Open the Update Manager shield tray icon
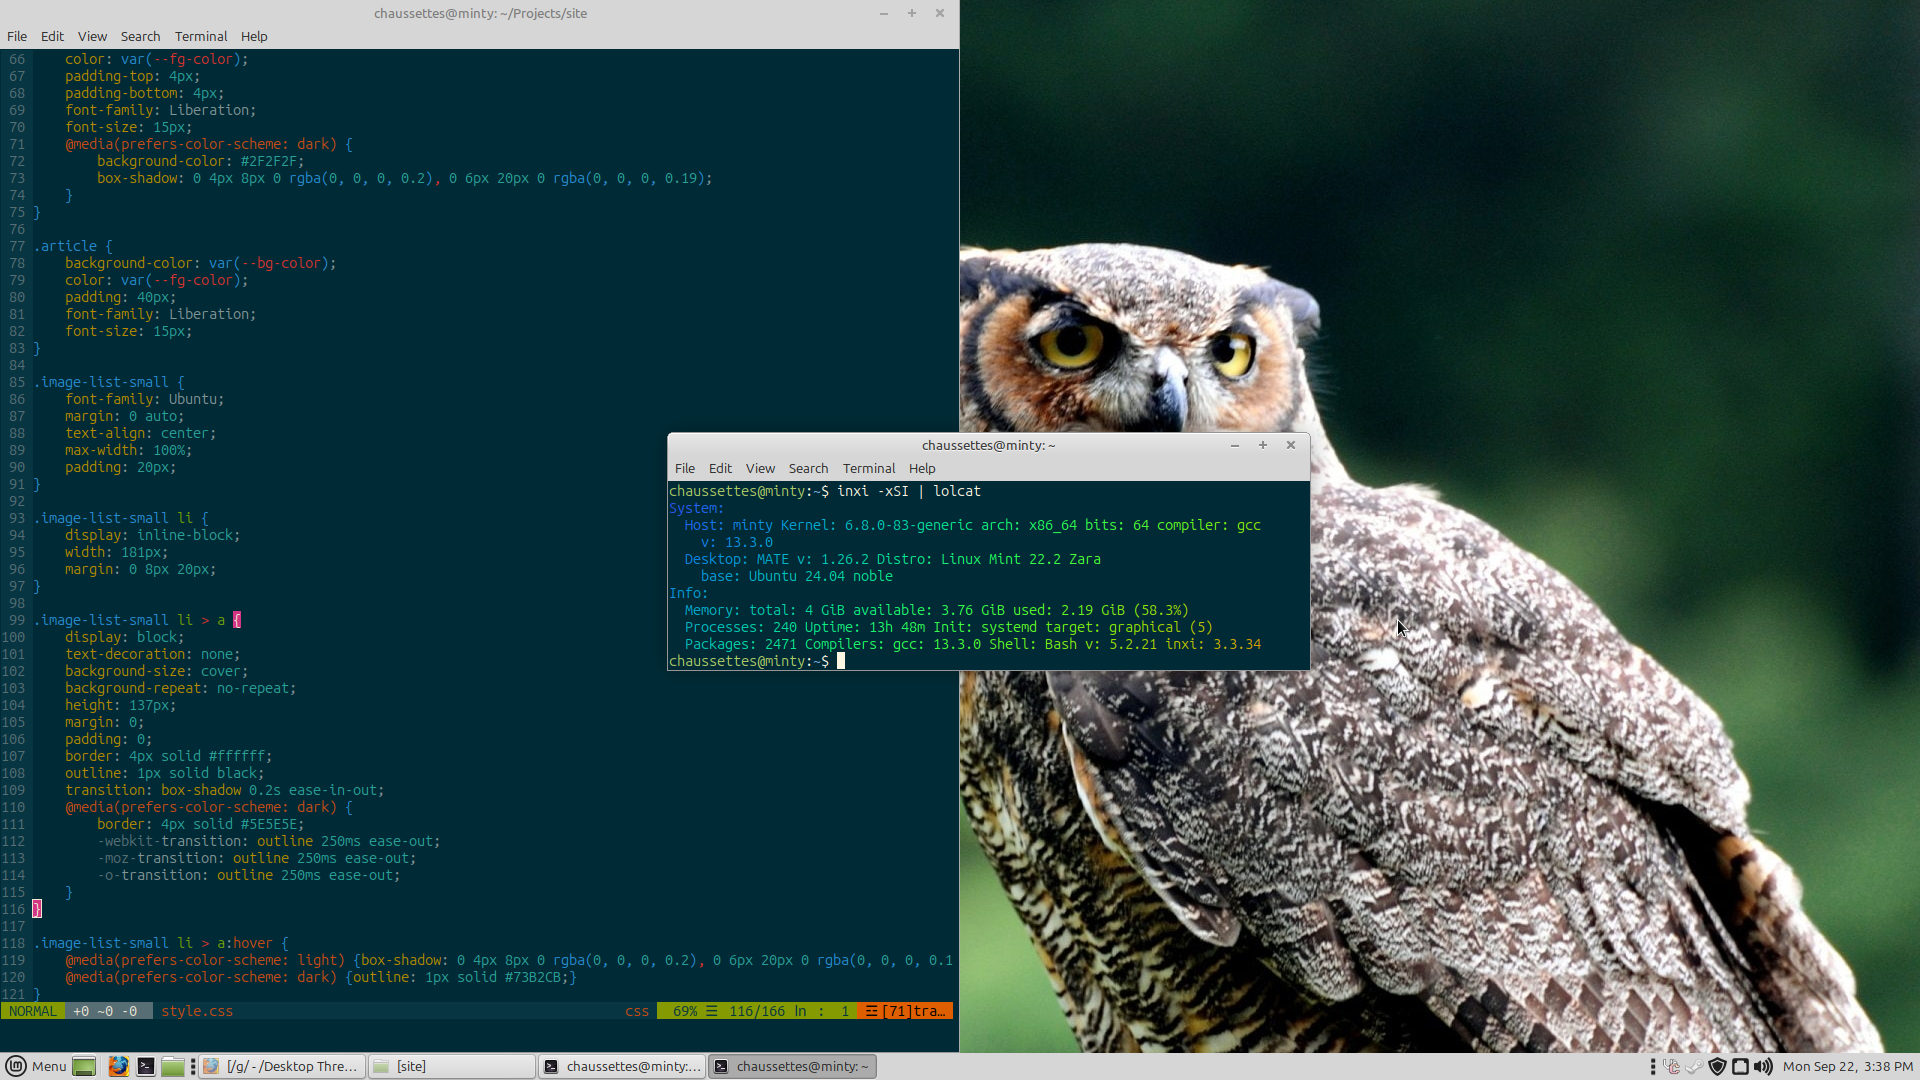This screenshot has height=1080, width=1920. tap(1718, 1066)
